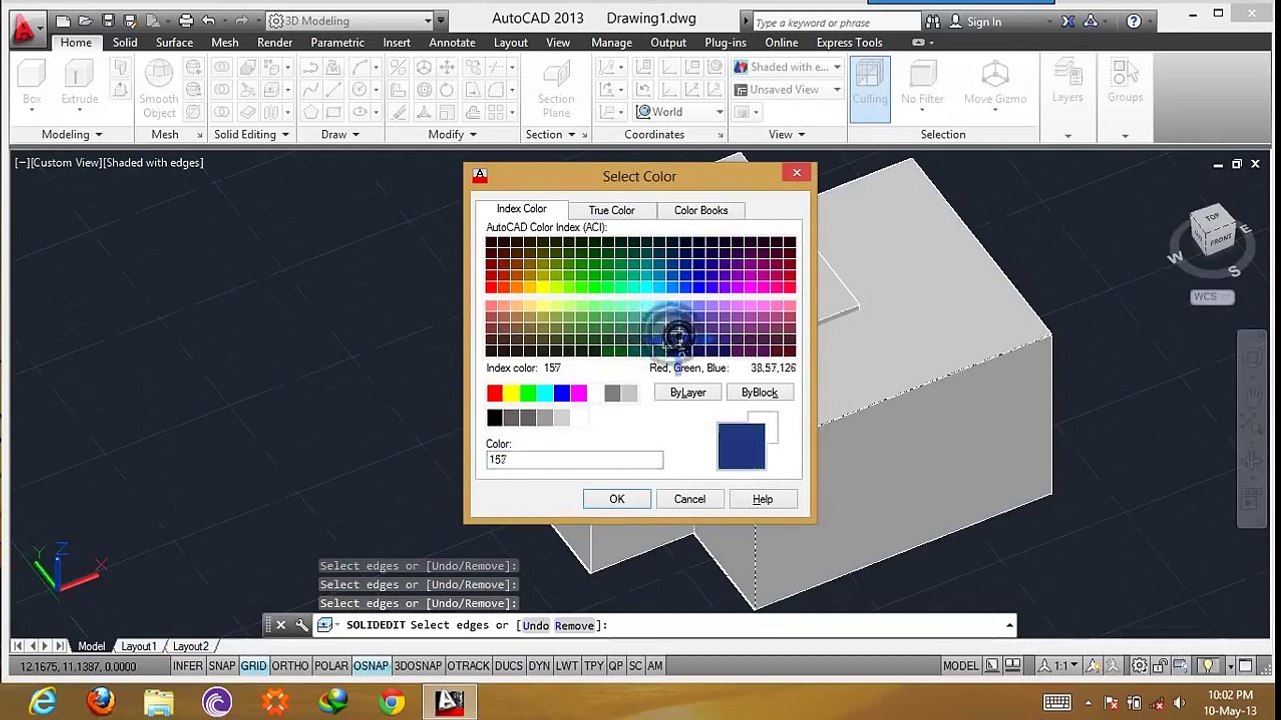Image resolution: width=1281 pixels, height=720 pixels.
Task: Open the AutoCAD application menu button
Action: [x=27, y=27]
